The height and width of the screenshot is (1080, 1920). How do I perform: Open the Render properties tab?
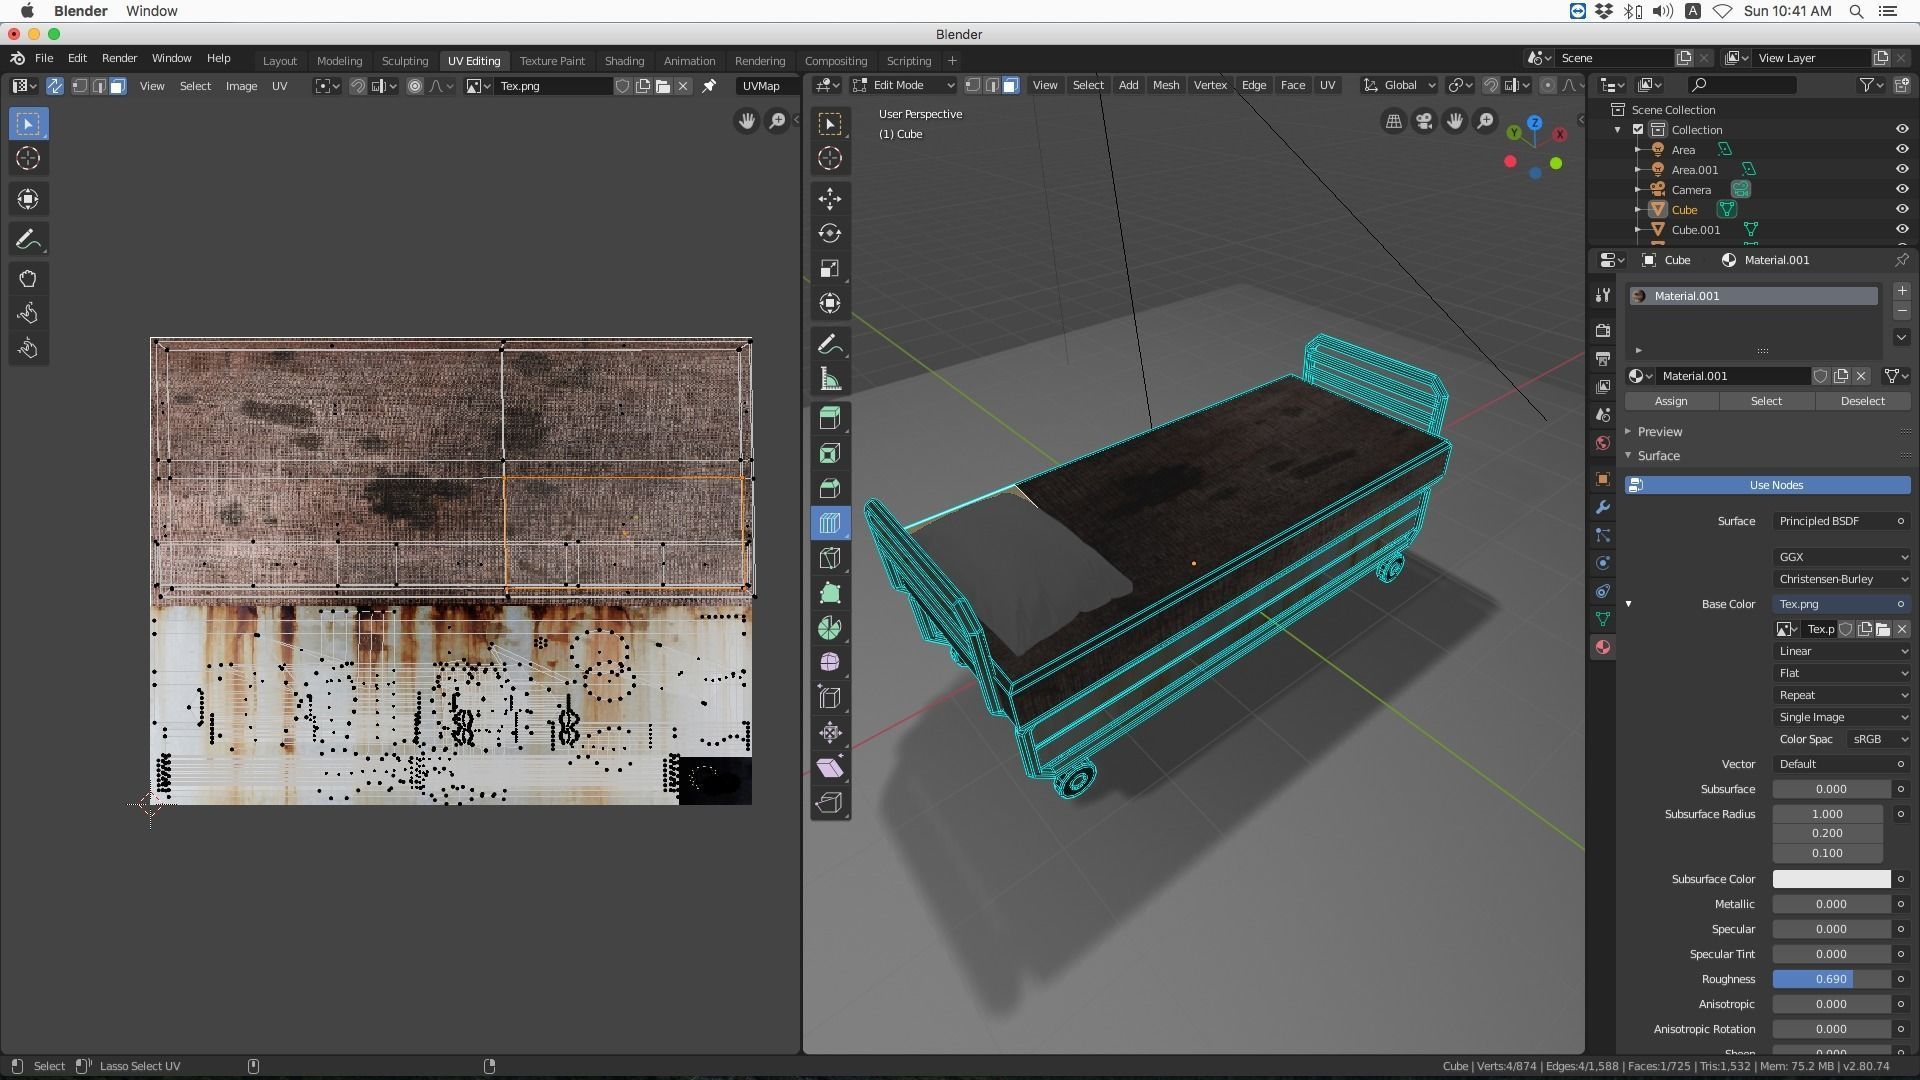(1603, 330)
